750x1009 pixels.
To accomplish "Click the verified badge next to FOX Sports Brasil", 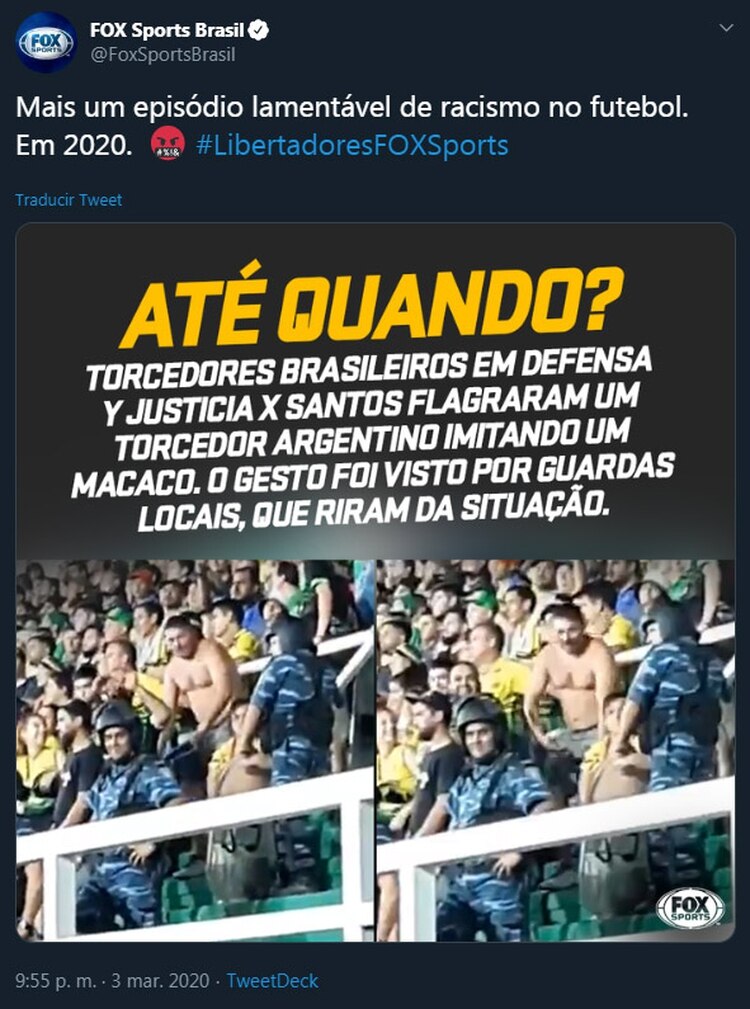I will (259, 30).
